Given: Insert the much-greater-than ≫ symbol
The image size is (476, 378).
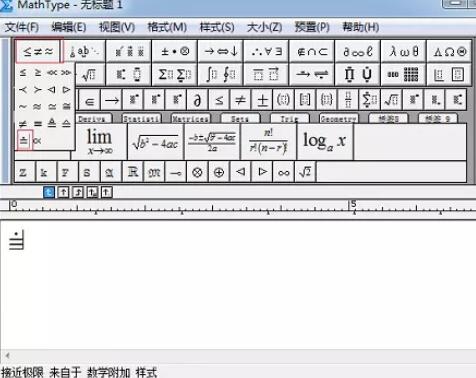Looking at the screenshot, I should coord(66,72).
